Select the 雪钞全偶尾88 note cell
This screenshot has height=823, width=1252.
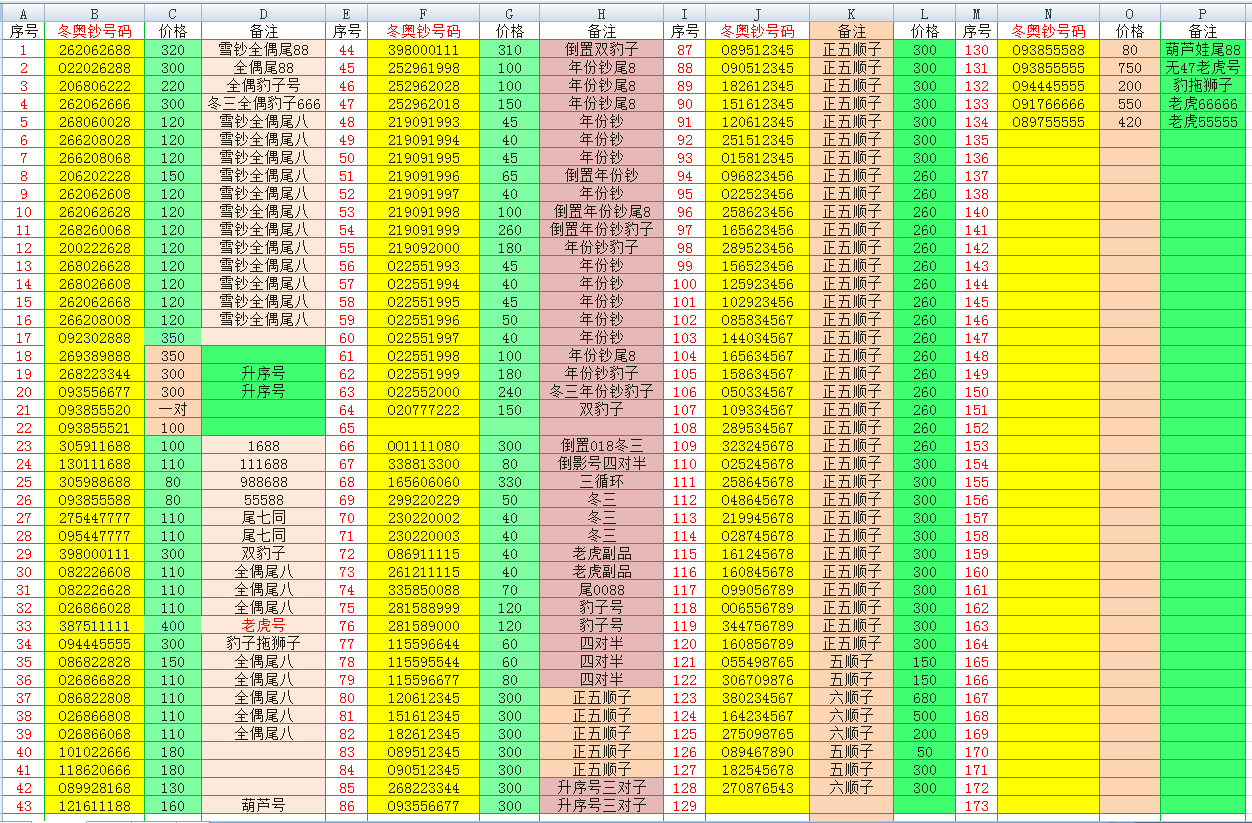tap(263, 50)
